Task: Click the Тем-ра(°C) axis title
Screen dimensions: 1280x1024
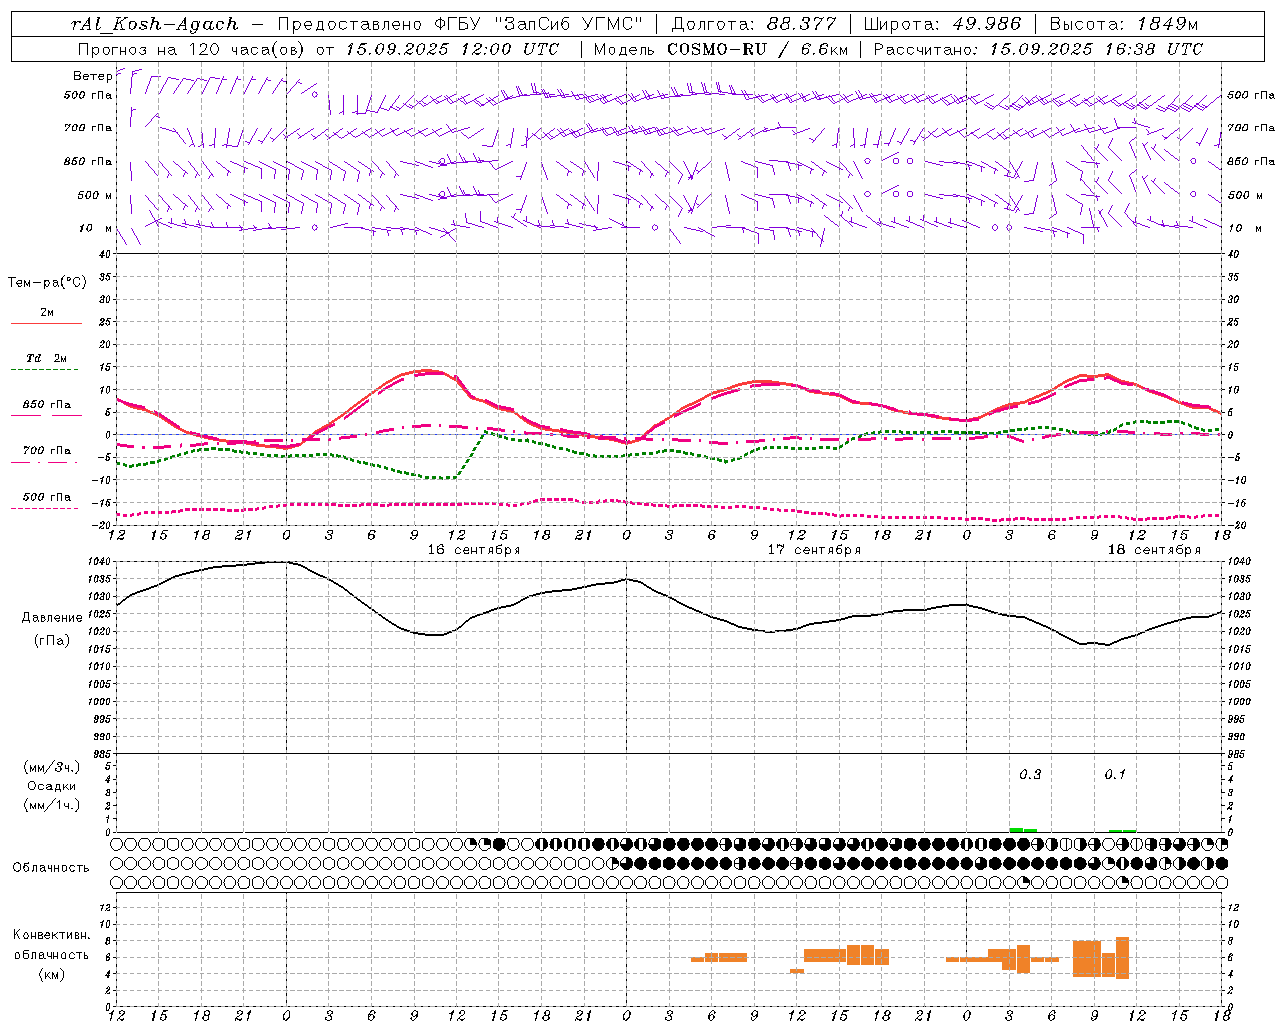Action: (47, 283)
